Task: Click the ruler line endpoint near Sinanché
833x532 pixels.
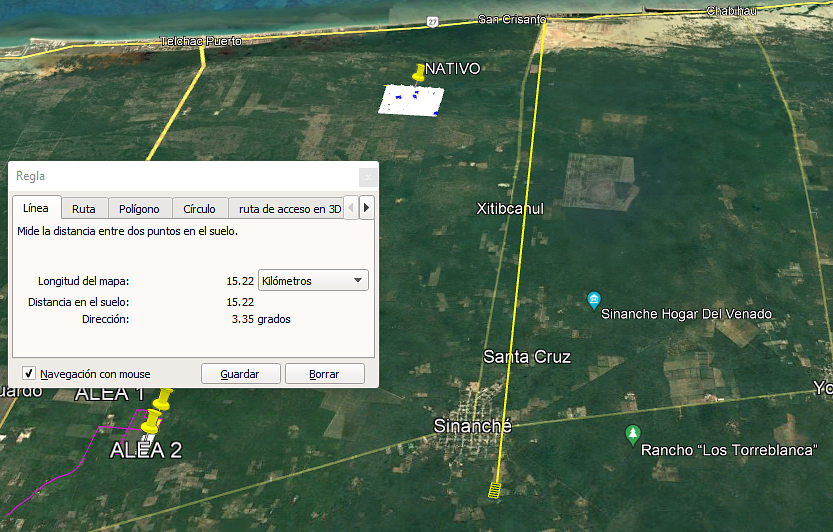Action: [494, 490]
